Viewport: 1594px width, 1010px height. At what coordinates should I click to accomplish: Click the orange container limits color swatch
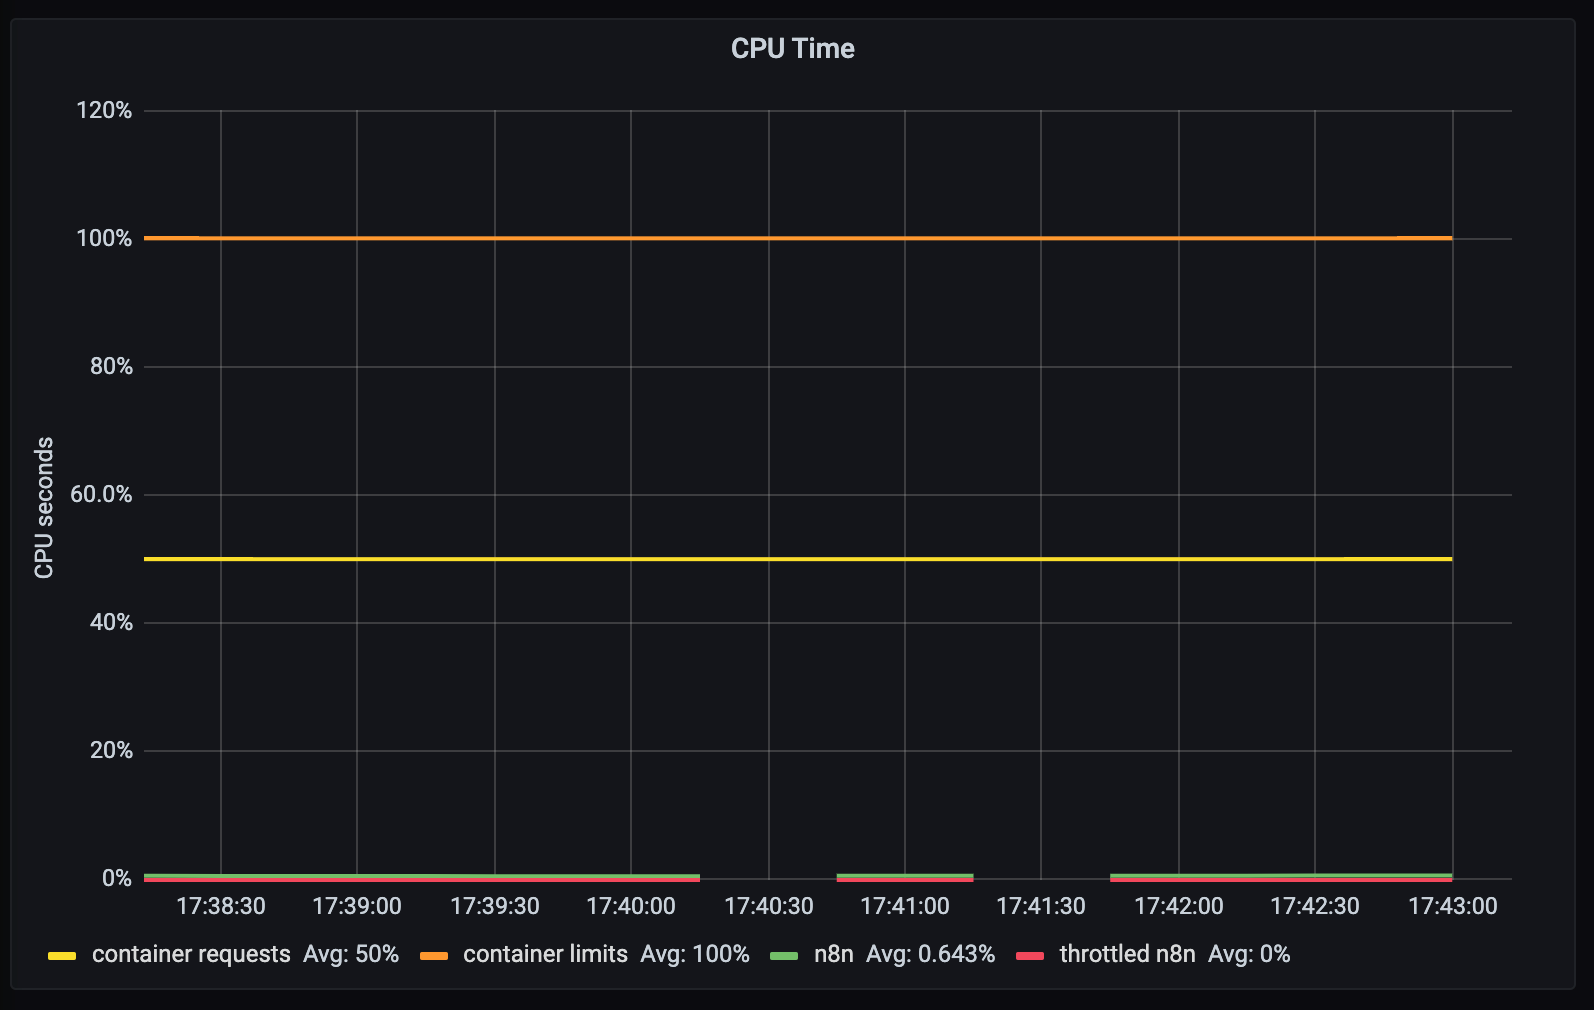coord(434,956)
